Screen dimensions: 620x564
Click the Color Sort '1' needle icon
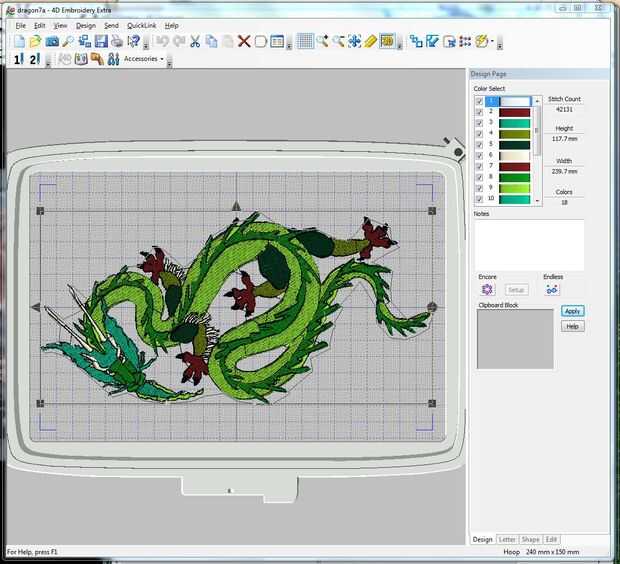tap(19, 59)
